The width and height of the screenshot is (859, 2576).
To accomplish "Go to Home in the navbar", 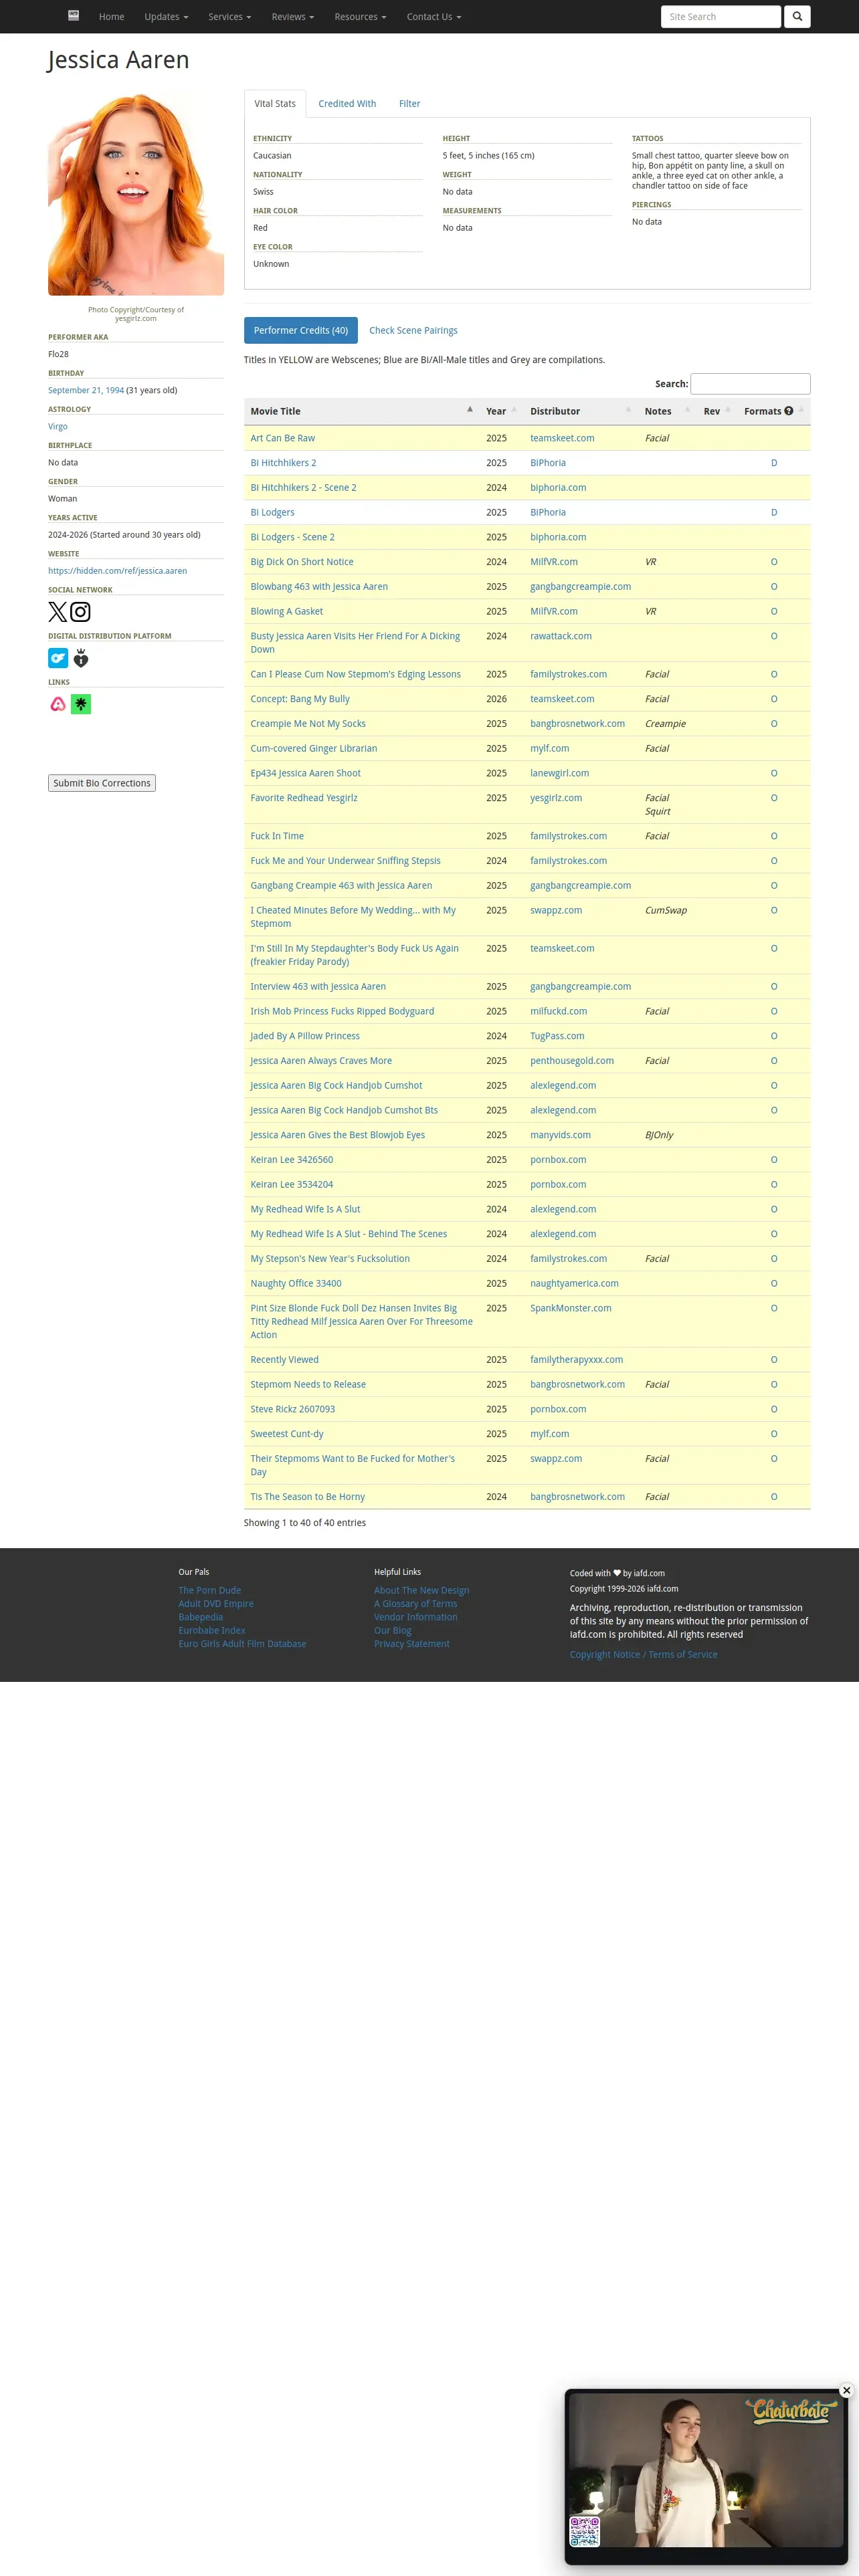I will pyautogui.click(x=112, y=17).
